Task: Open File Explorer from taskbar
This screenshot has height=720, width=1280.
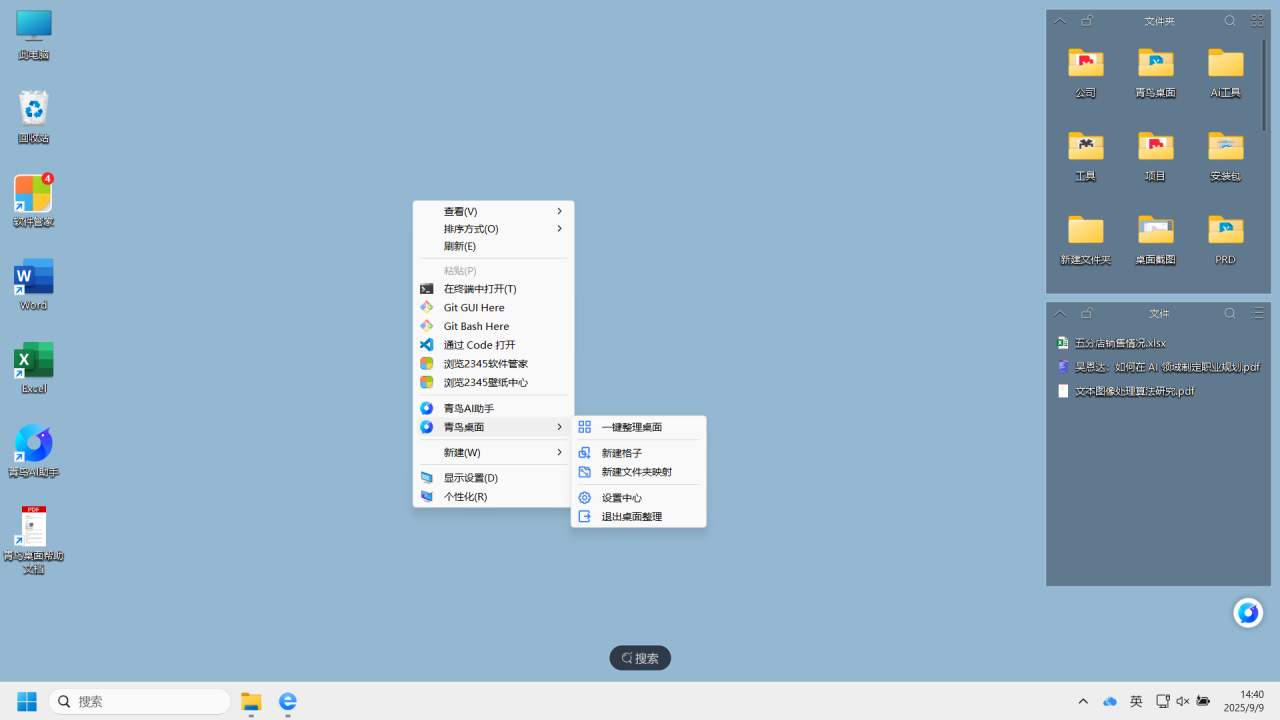Action: (251, 702)
